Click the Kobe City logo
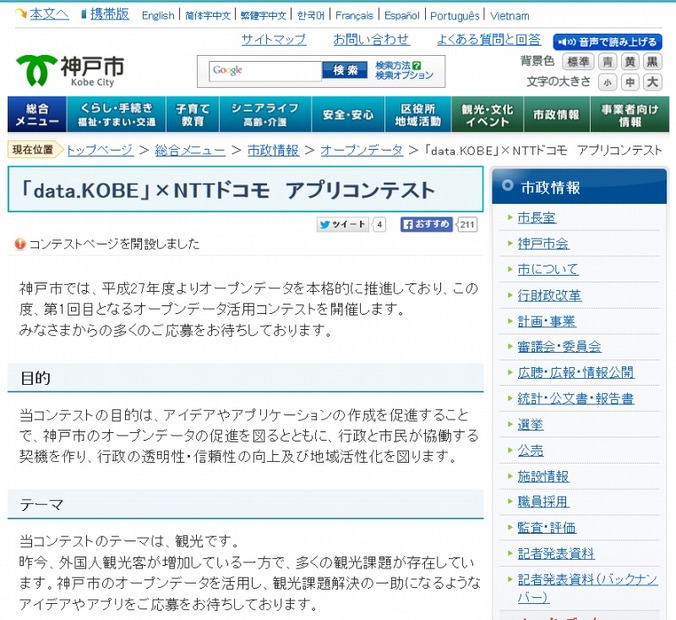676x620 pixels. (x=70, y=71)
